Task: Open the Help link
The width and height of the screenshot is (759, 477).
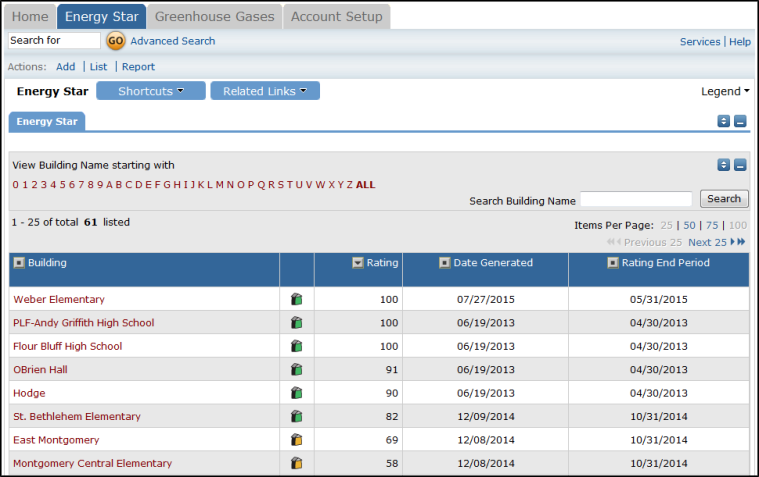Action: point(740,42)
